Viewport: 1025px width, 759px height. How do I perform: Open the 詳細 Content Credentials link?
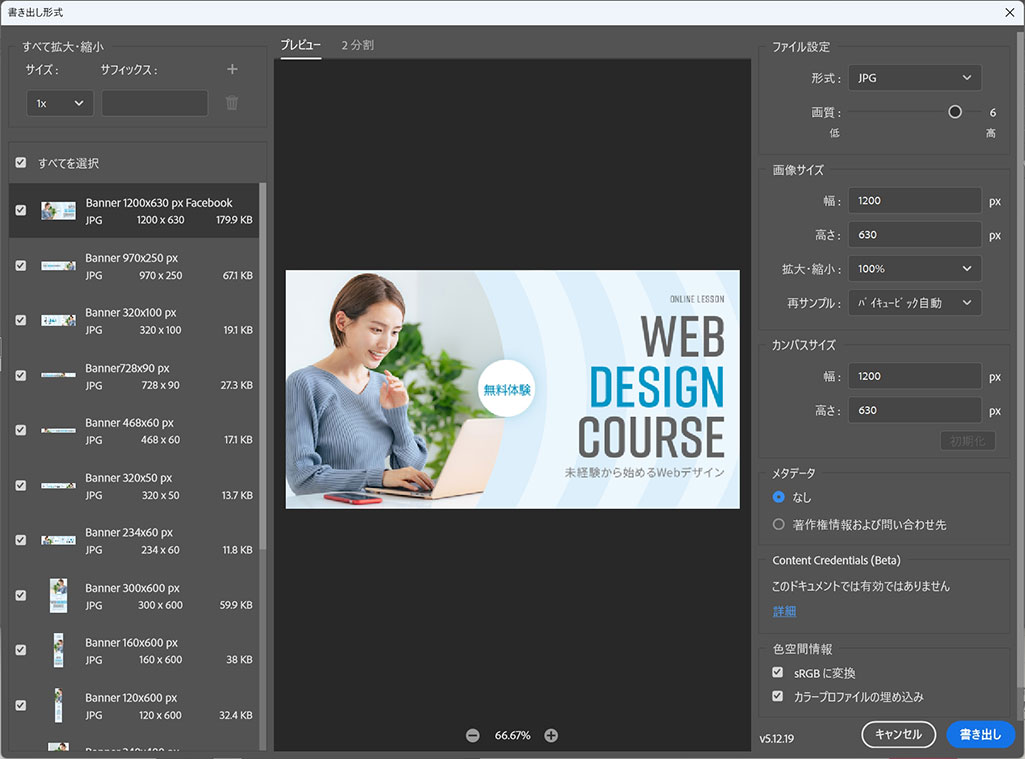pos(784,611)
